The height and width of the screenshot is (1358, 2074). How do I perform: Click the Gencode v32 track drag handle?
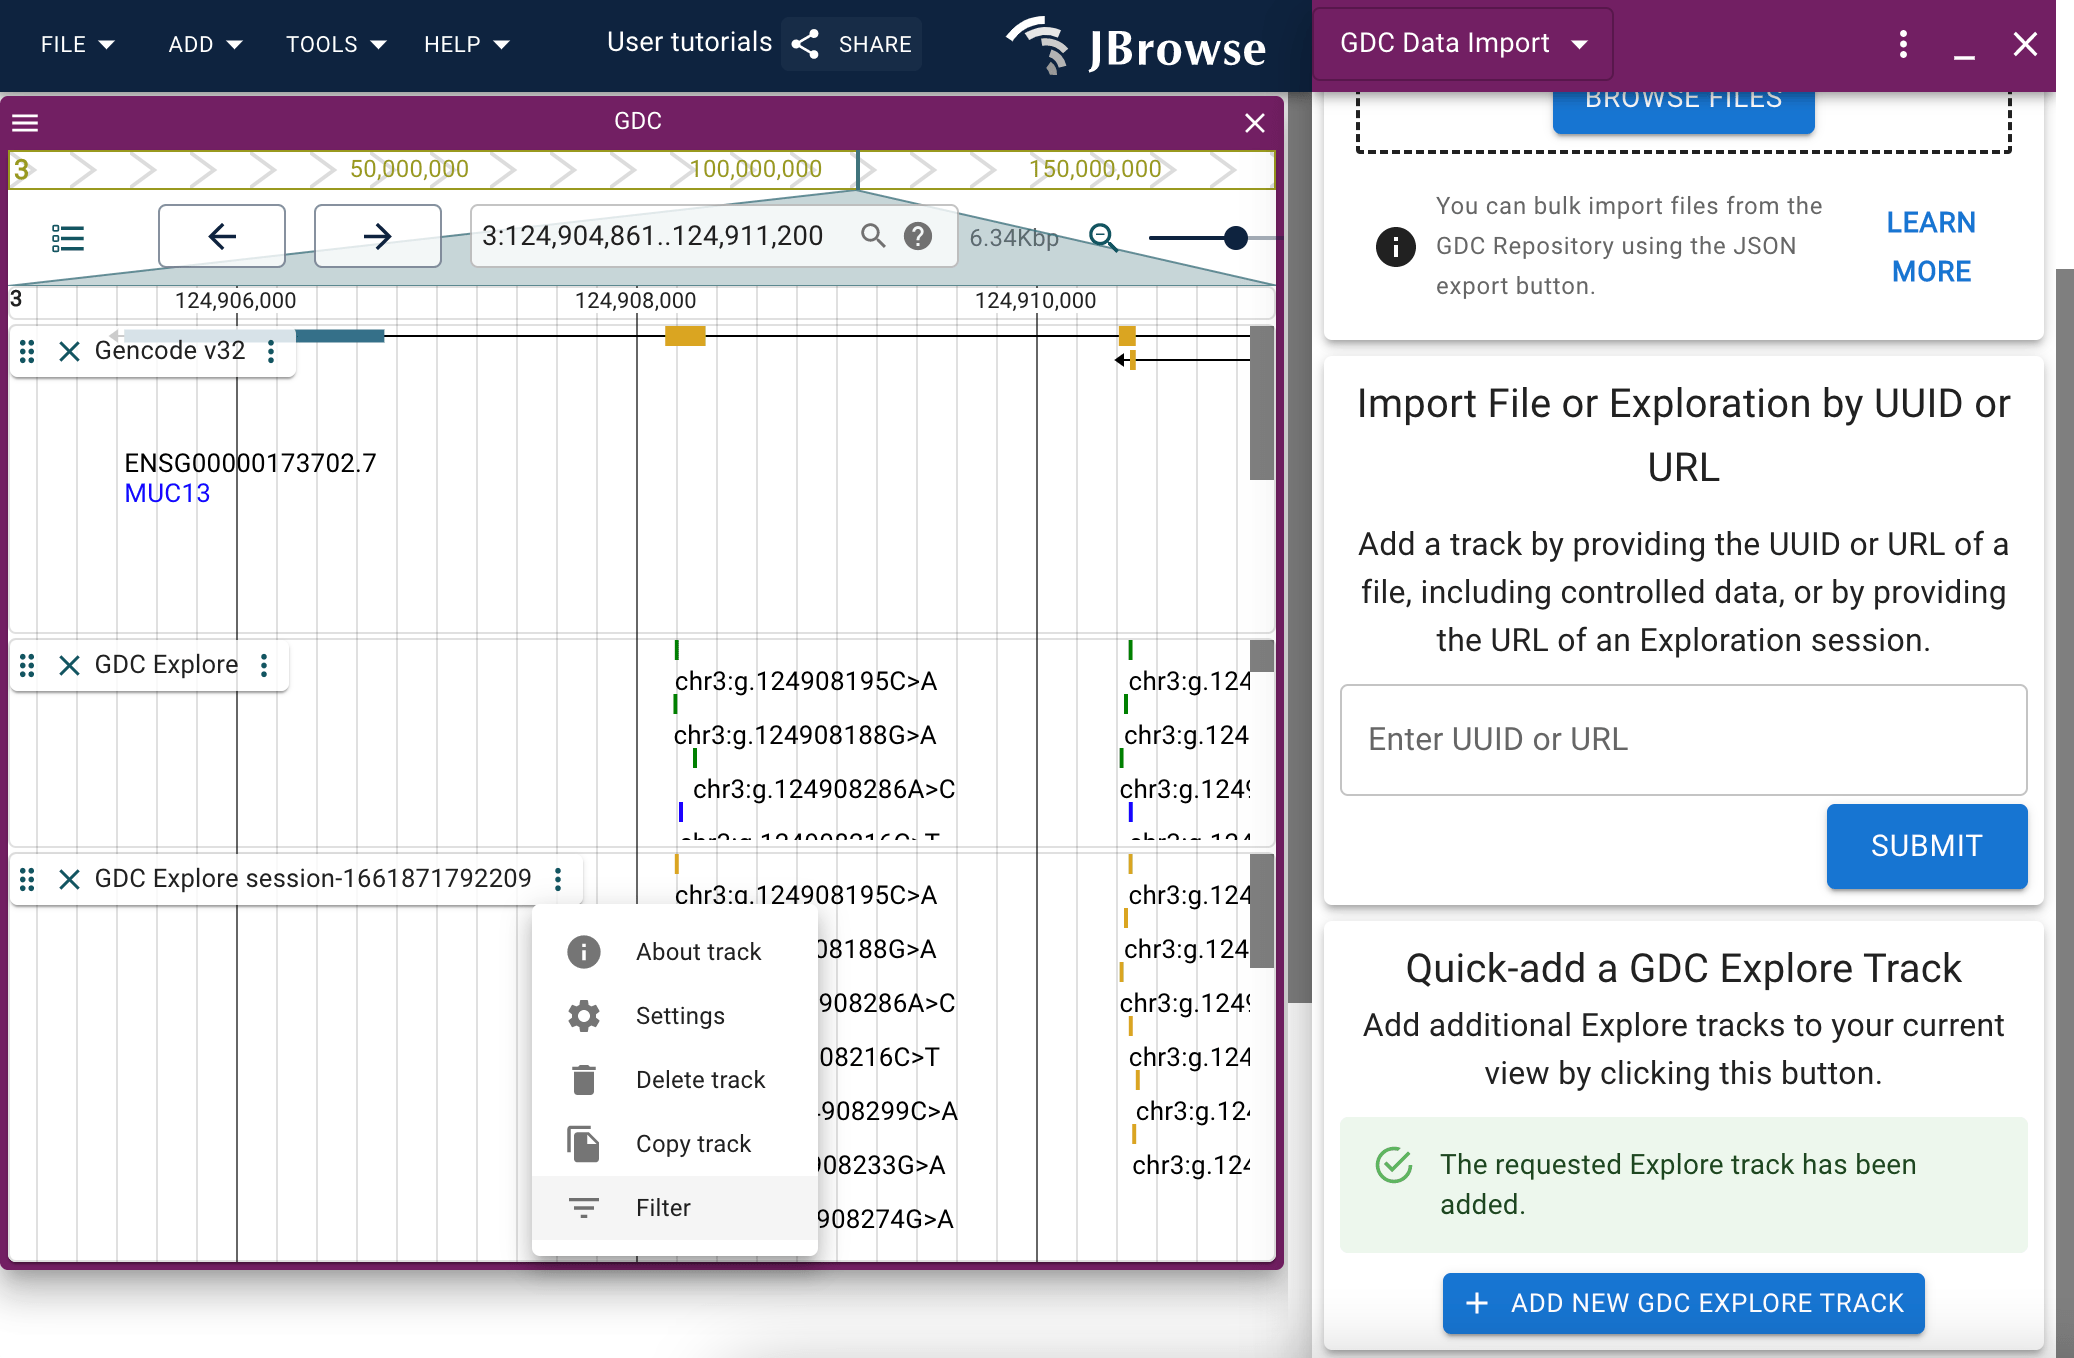tap(28, 351)
